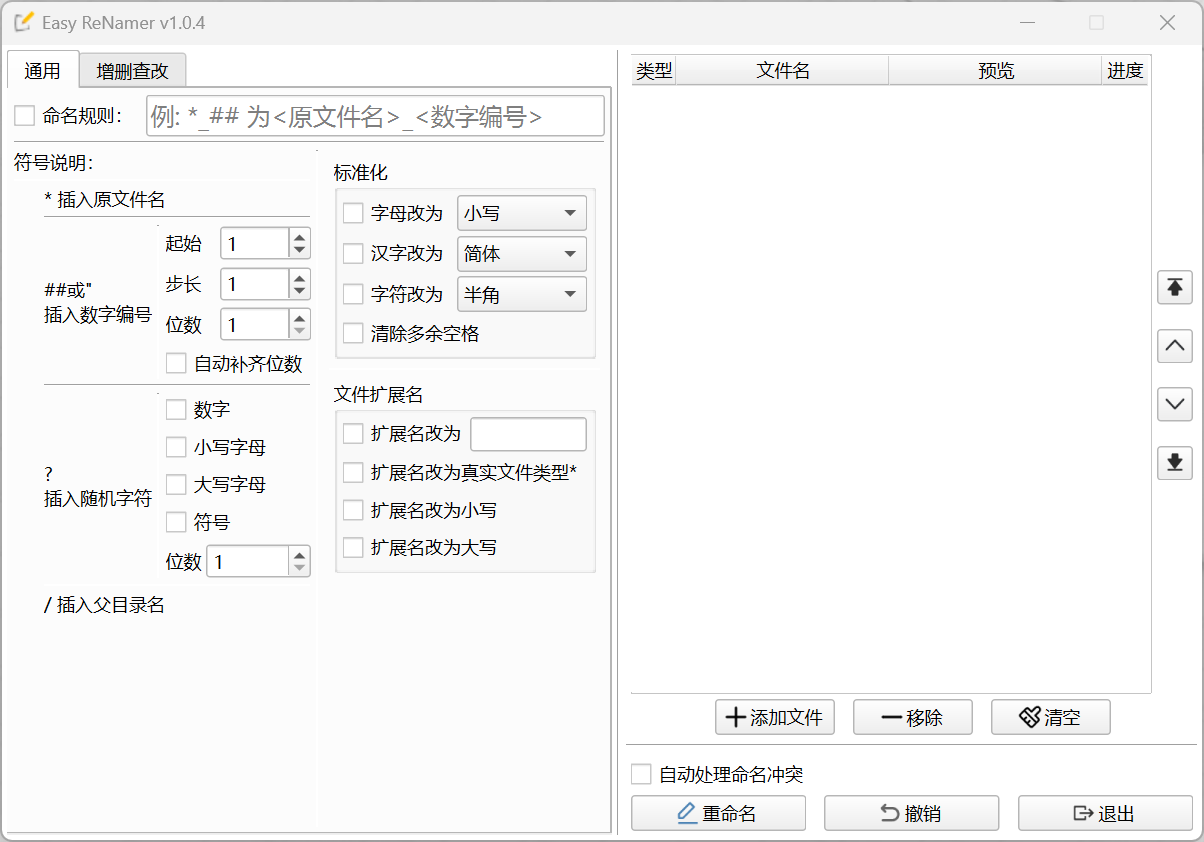Click the 重命名 rename button
Screen dimensions: 1204x842
[x=718, y=814]
